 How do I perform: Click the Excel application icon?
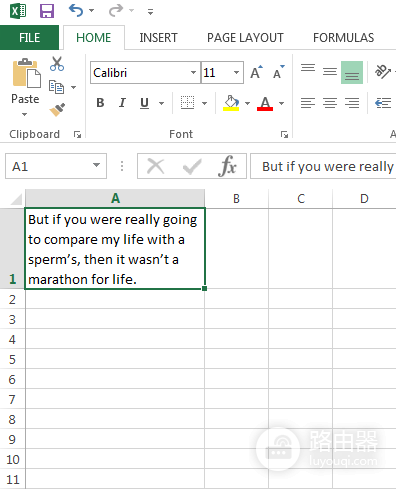pyautogui.click(x=18, y=11)
